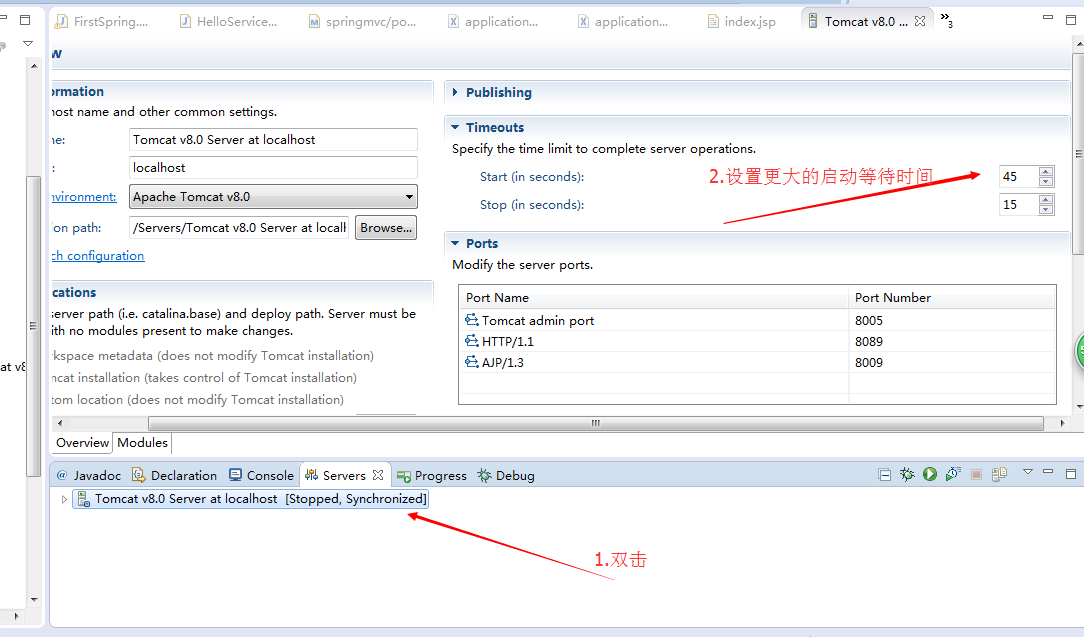Minimize the editor area
Screen dimensions: 1084x637
1048,17
